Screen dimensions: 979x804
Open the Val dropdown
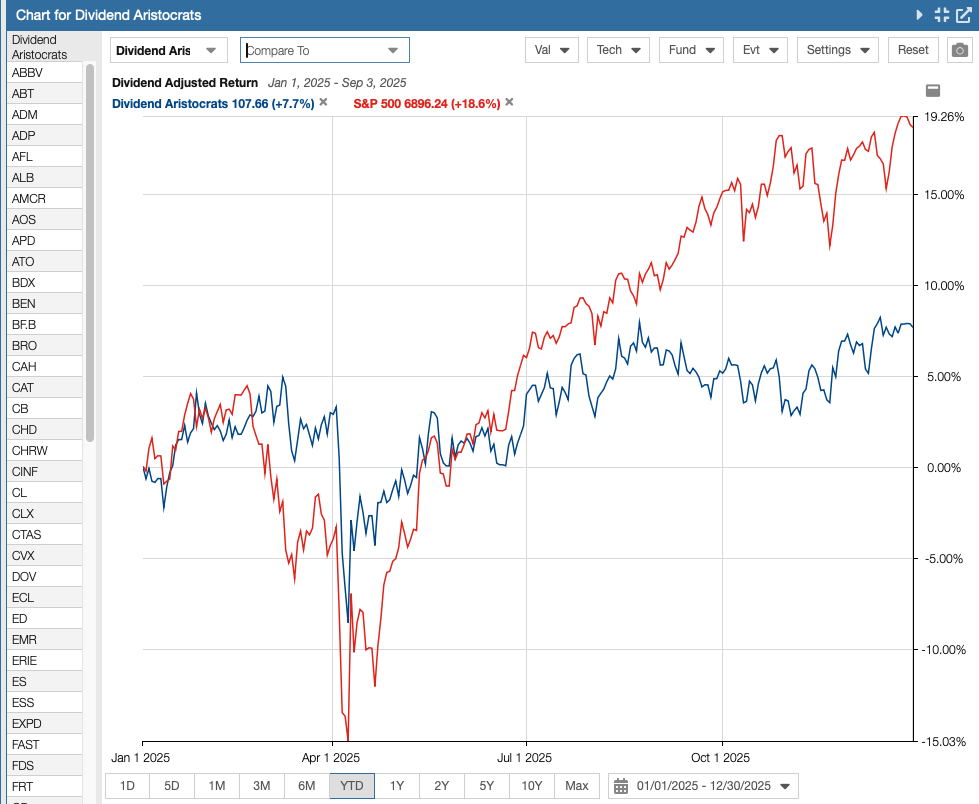(x=551, y=48)
